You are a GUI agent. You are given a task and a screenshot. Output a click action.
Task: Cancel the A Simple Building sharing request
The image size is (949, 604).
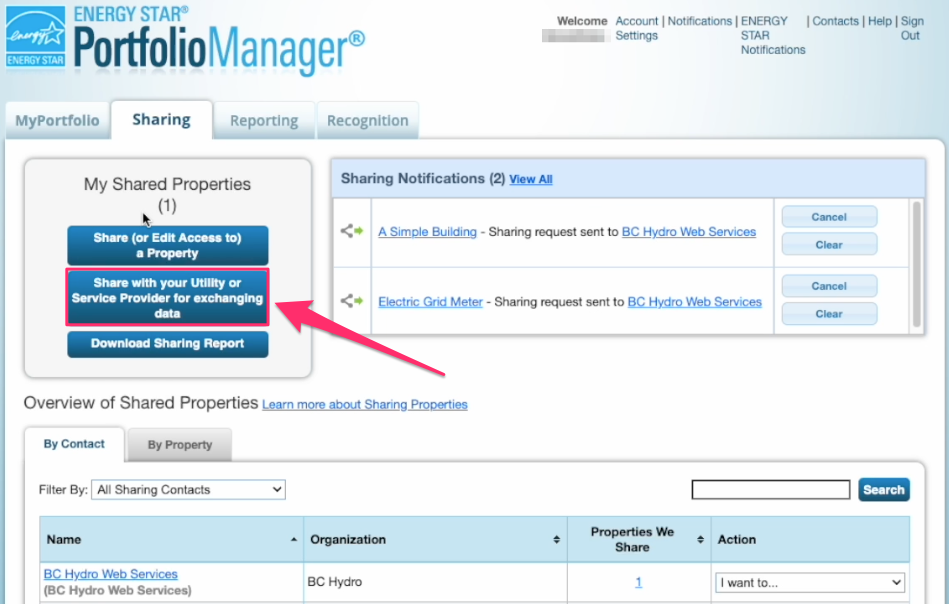click(x=828, y=217)
